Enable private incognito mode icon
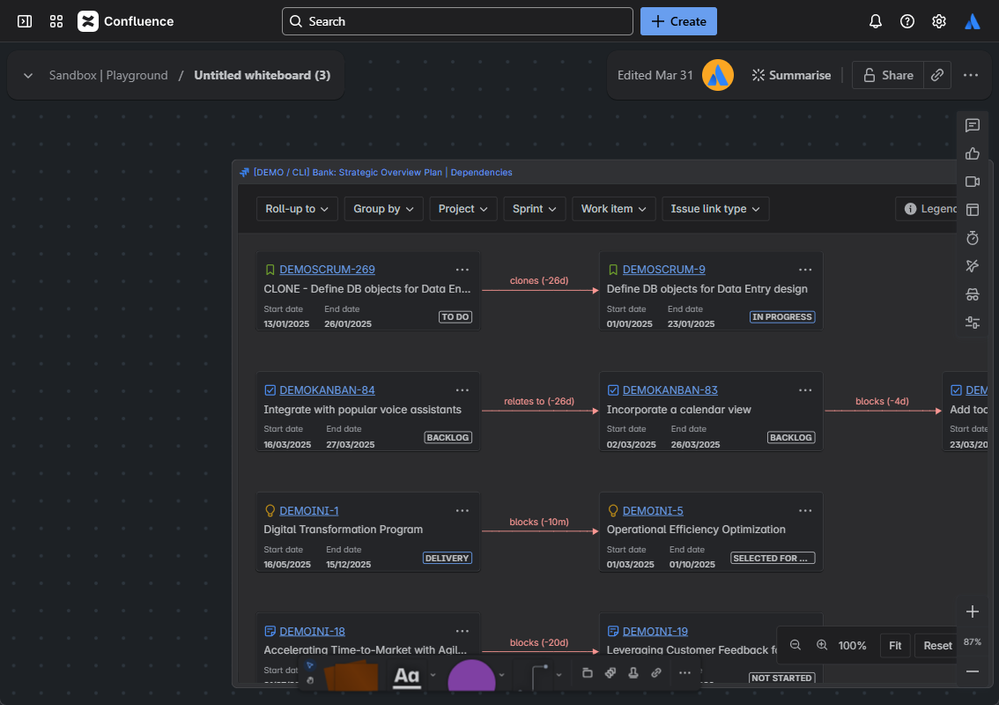 coord(972,294)
